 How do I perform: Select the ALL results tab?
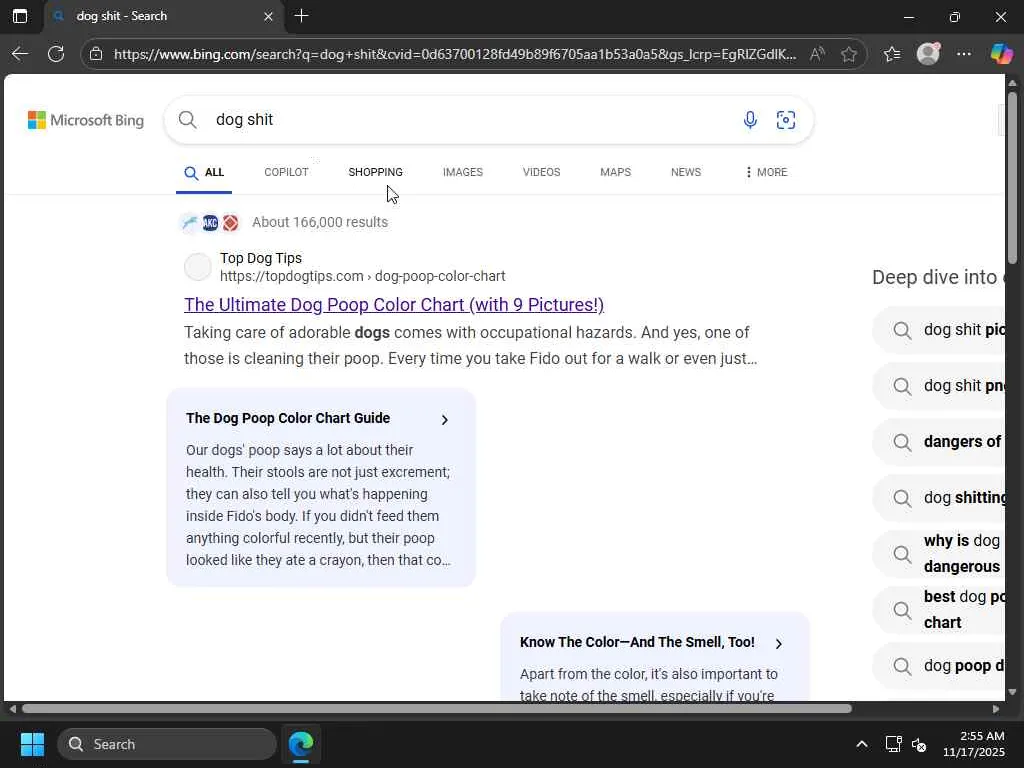point(204,172)
